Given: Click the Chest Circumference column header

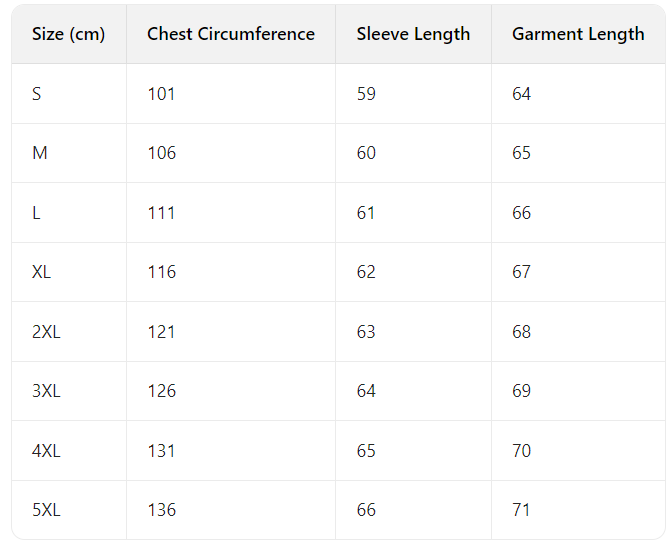Looking at the screenshot, I should pos(231,34).
